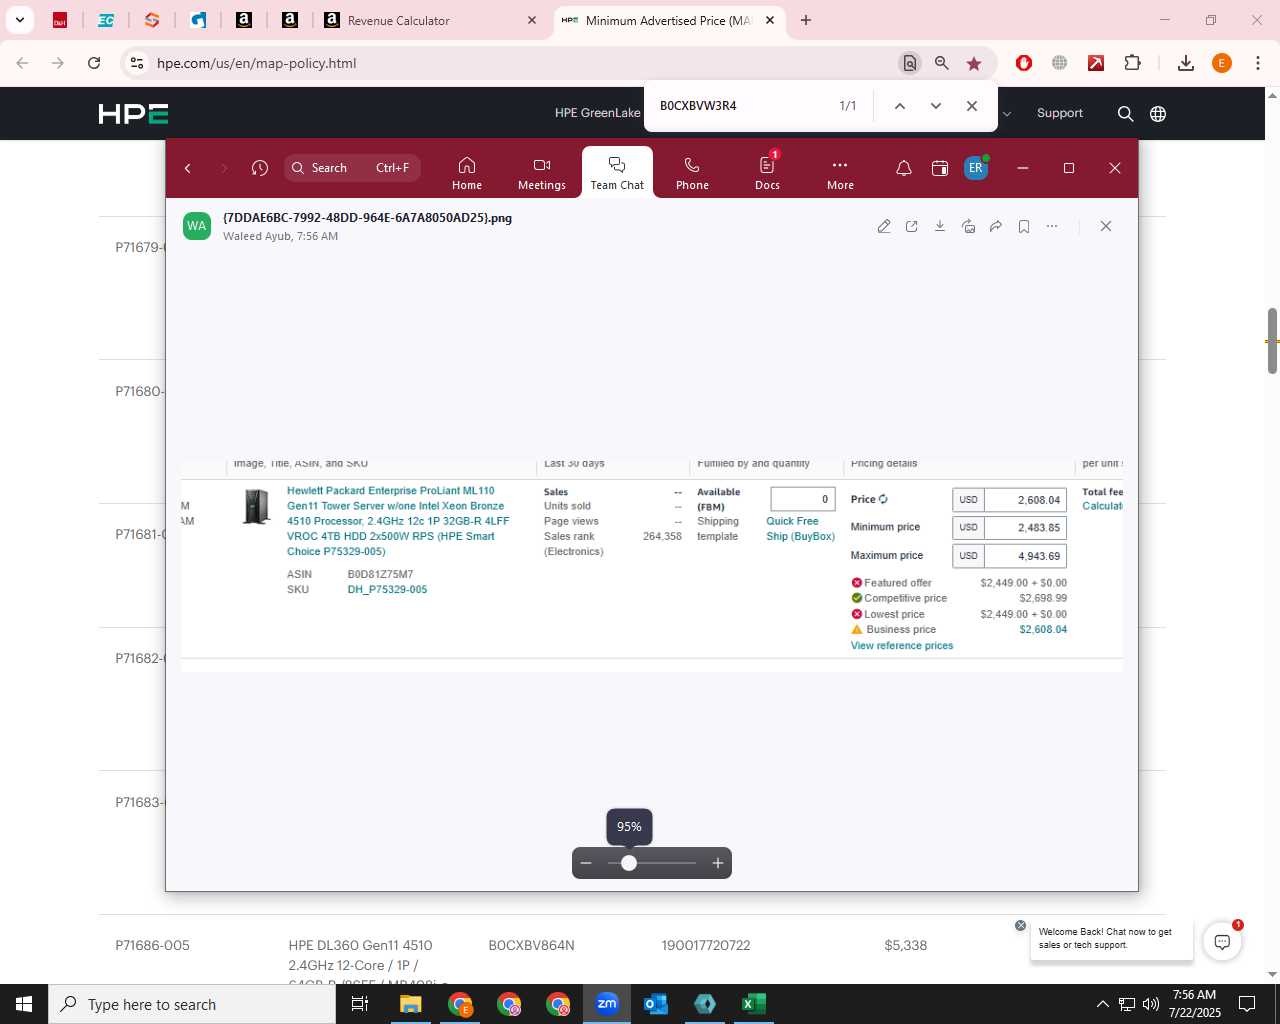Open Zoom notifications bell

click(x=903, y=168)
